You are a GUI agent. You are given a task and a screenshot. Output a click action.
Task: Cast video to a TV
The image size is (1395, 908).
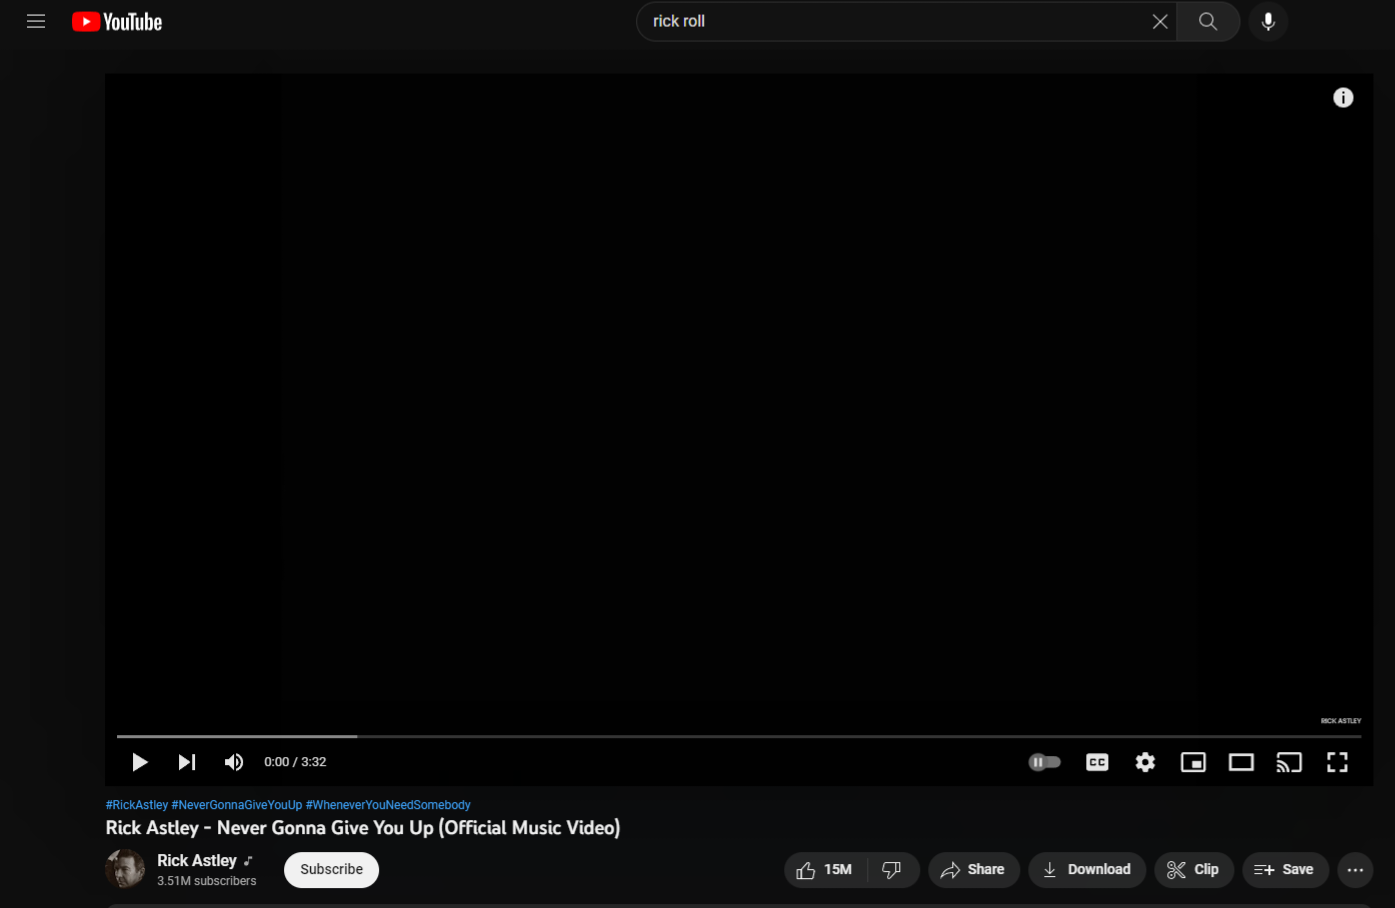click(x=1289, y=762)
